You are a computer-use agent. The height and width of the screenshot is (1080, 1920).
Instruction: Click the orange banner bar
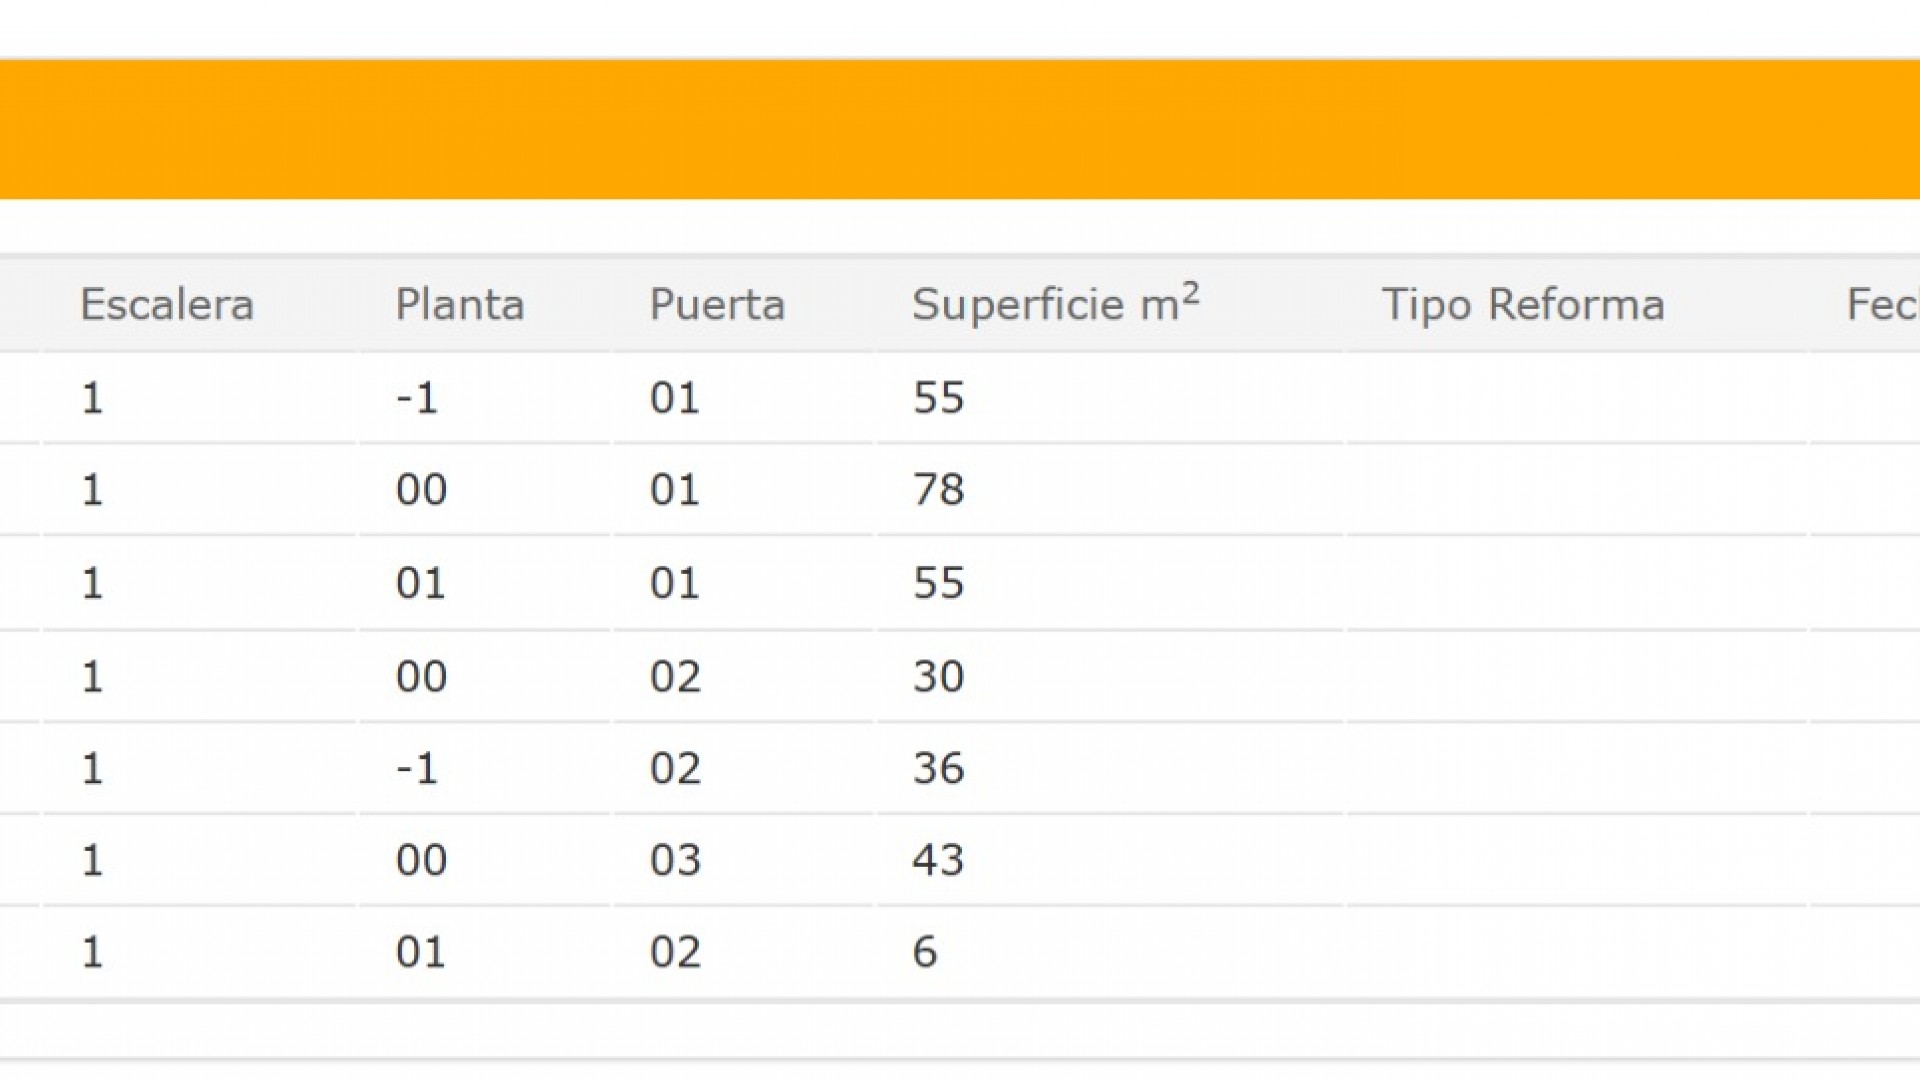[960, 129]
